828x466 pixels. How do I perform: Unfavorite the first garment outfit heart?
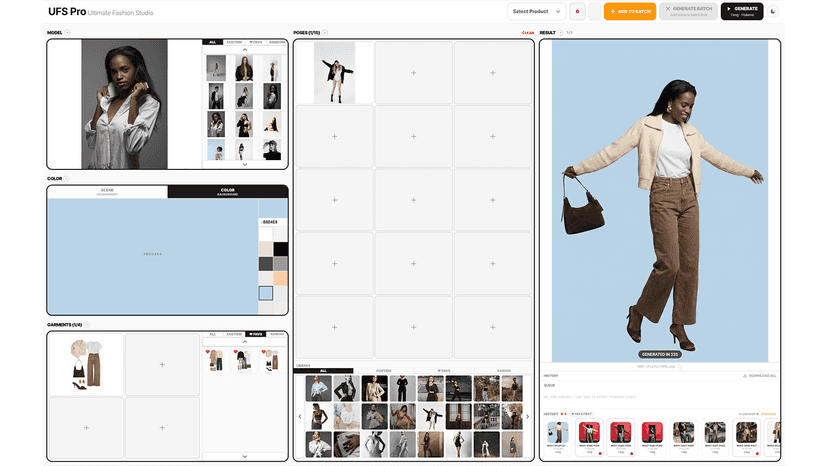tap(208, 352)
